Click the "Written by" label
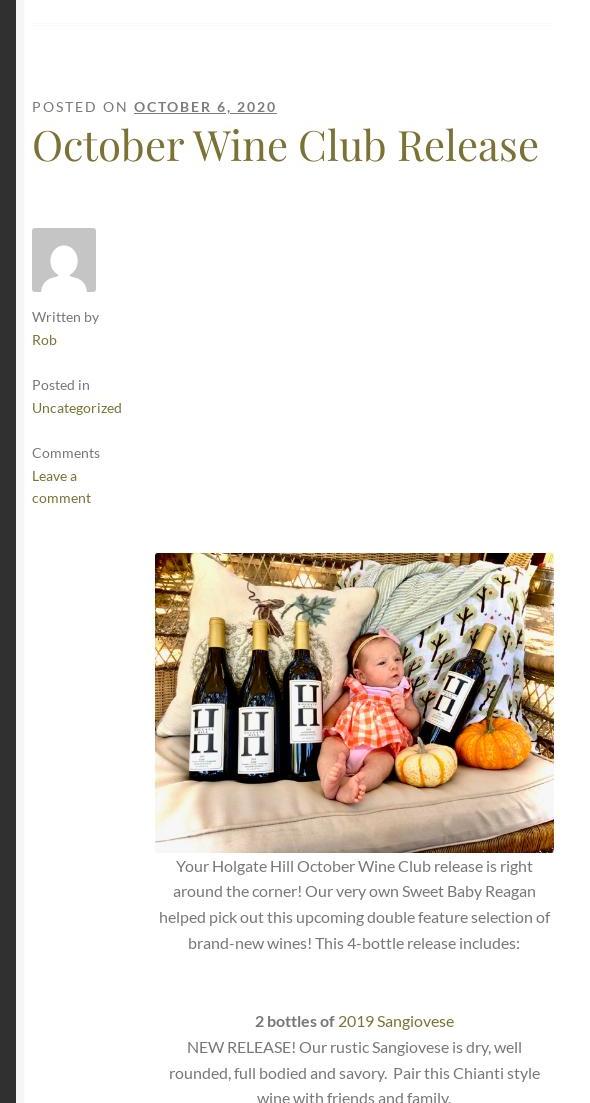 [65, 317]
